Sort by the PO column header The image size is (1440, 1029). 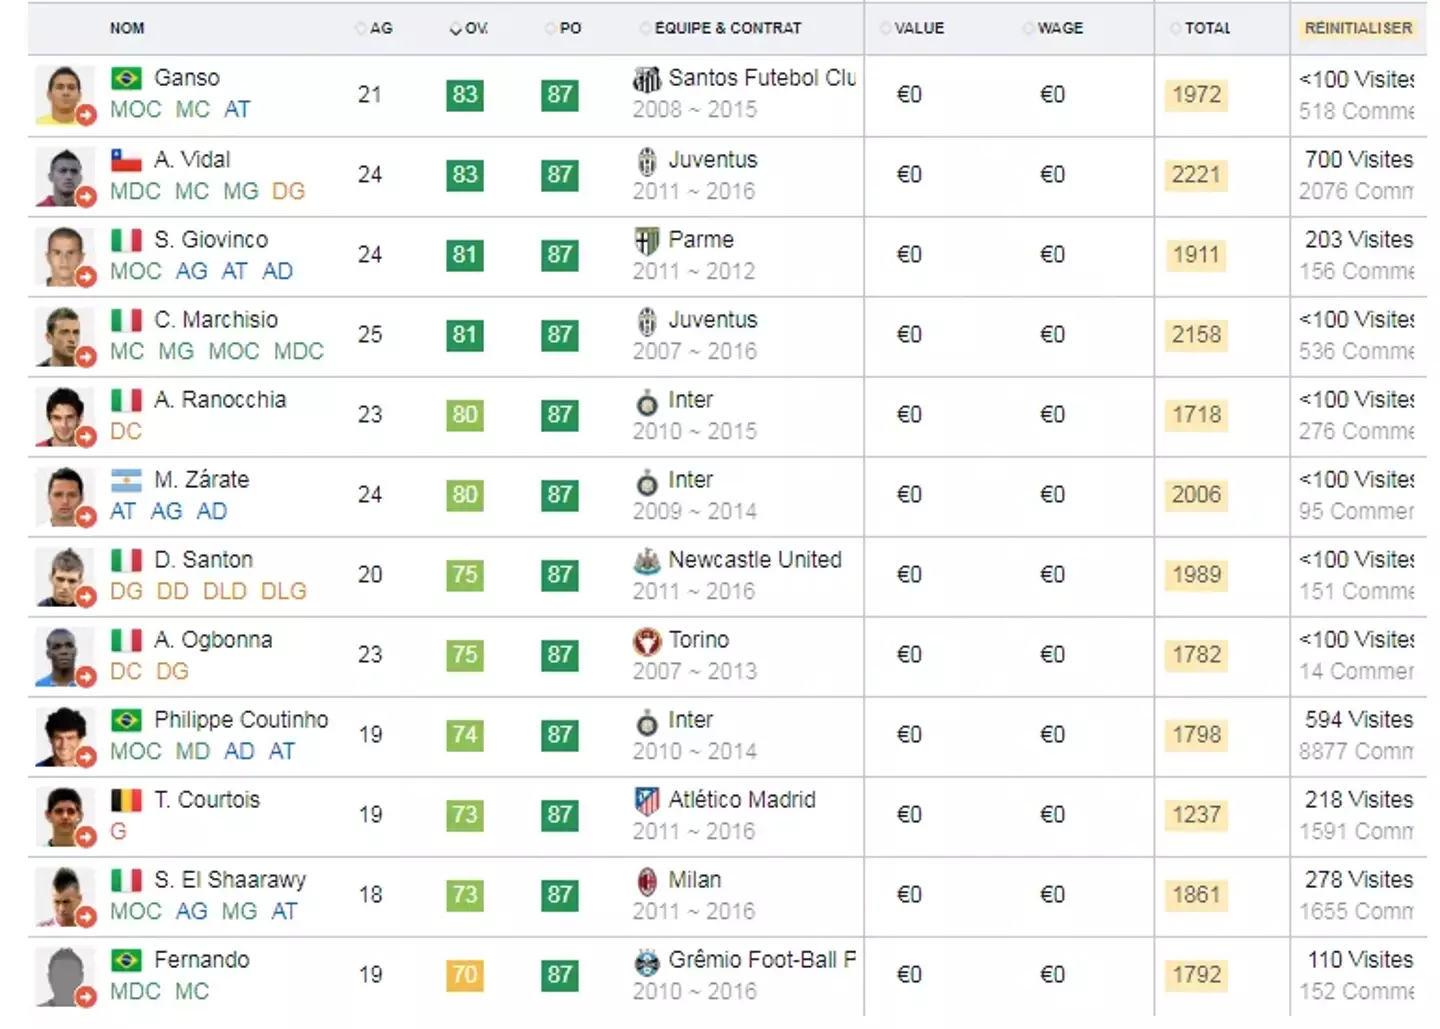pyautogui.click(x=569, y=28)
